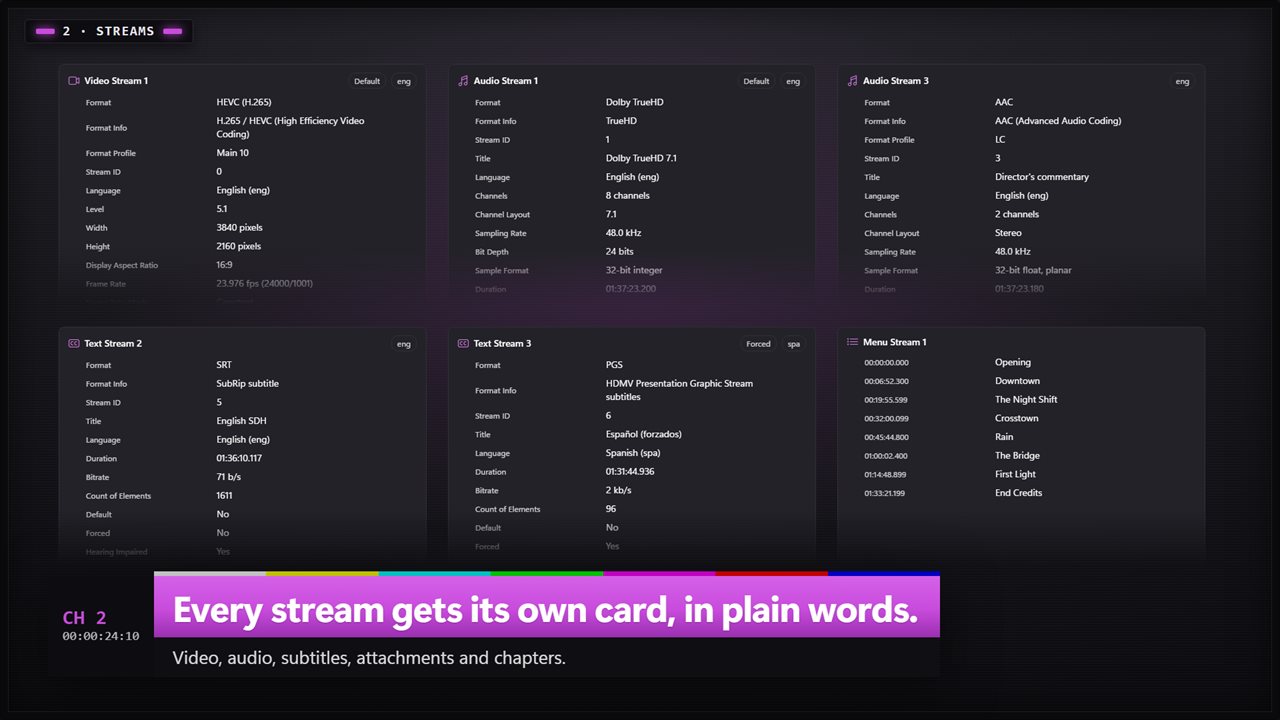Click the spa badge on Text Stream 3
Screen dimensions: 1280x720
pyautogui.click(x=793, y=344)
